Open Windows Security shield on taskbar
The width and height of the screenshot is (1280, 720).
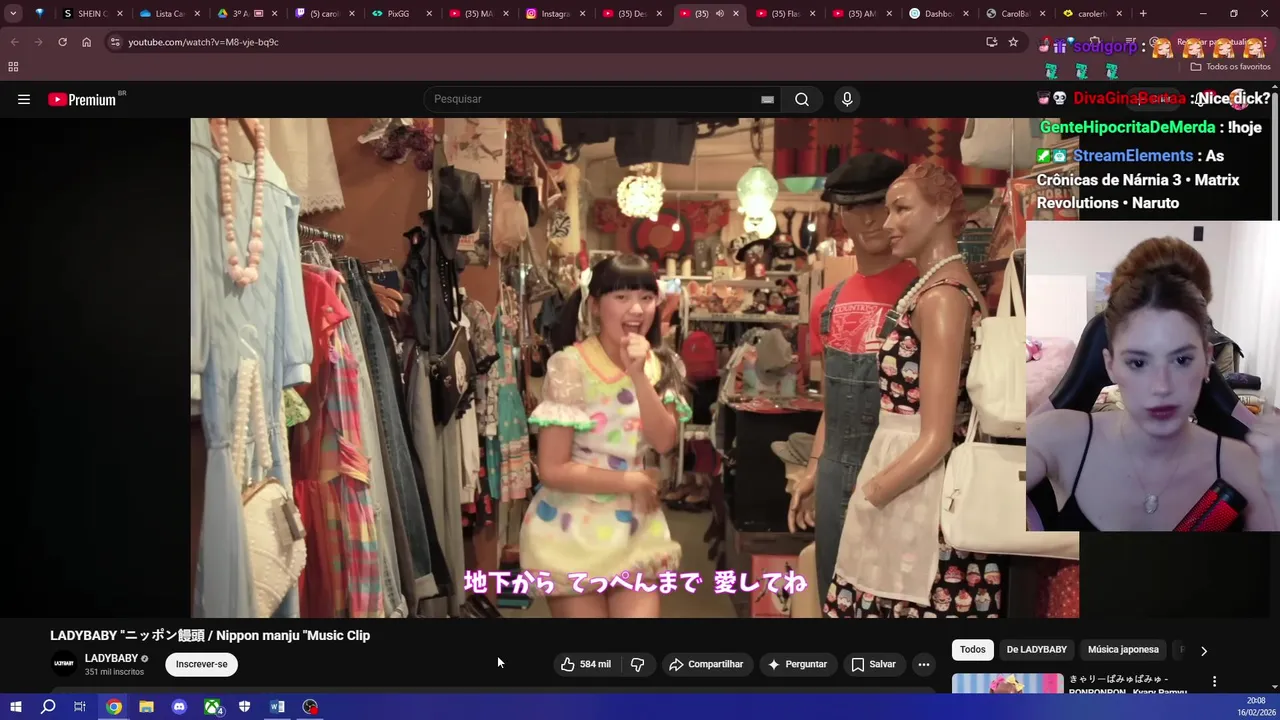(x=245, y=707)
